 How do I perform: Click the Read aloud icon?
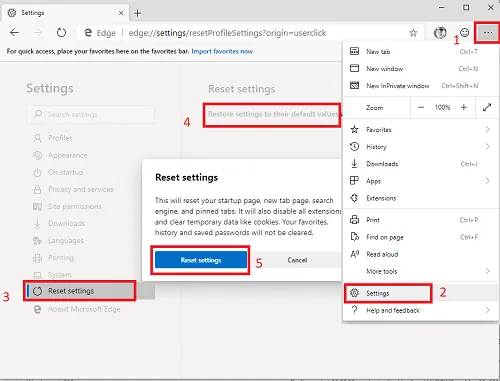tap(354, 254)
